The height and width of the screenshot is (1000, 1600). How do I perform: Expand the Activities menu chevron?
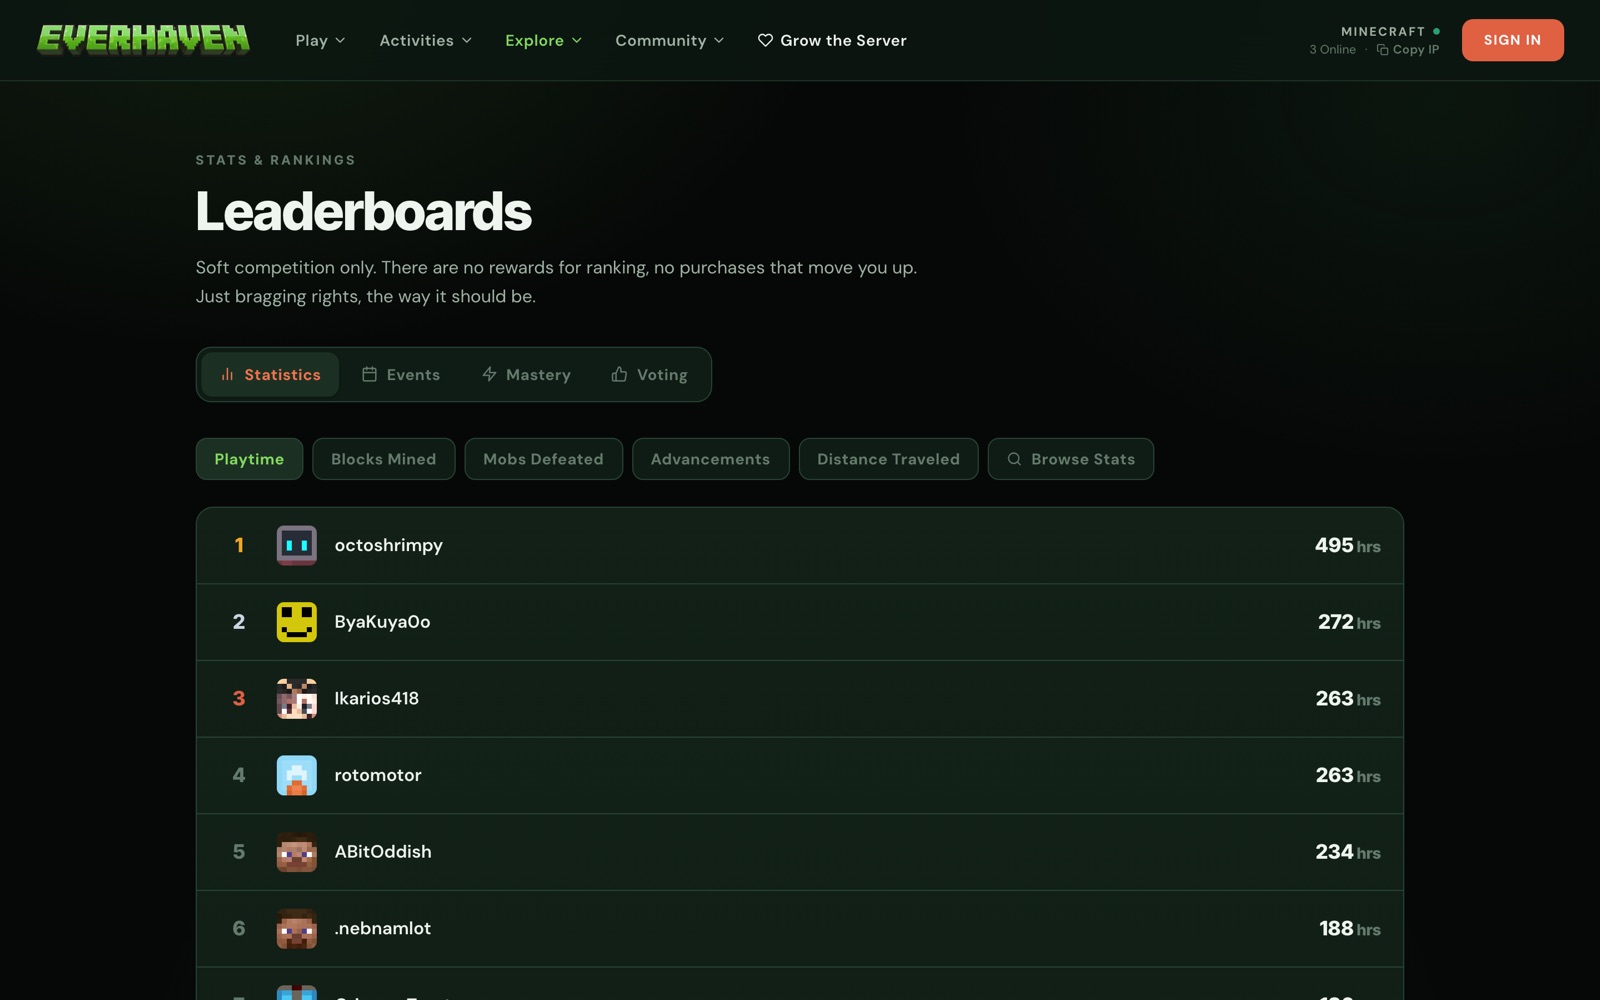(466, 41)
